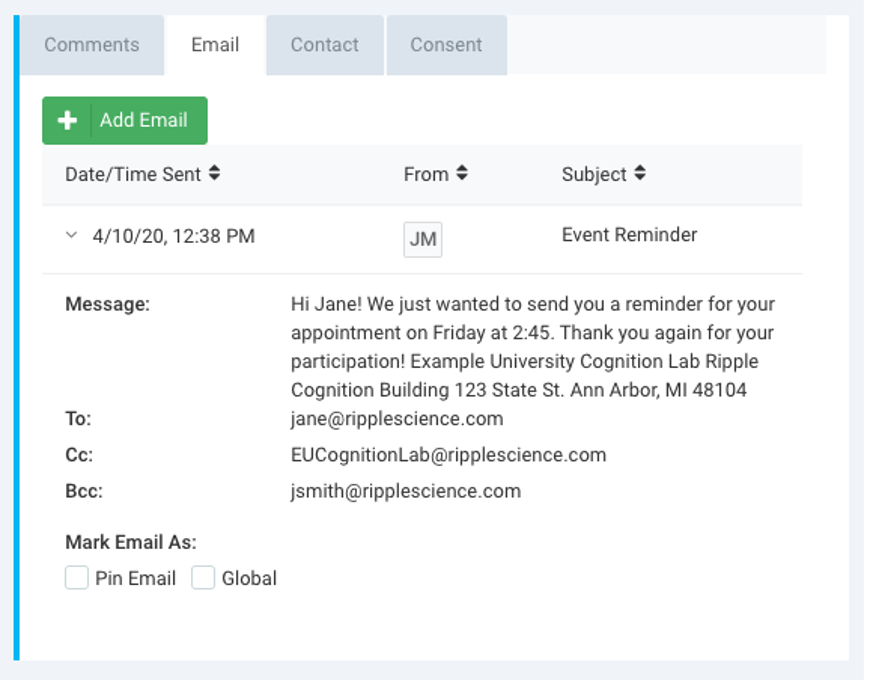
Task: Click the jsmith@ripplescience.com Bcc address
Action: (405, 491)
